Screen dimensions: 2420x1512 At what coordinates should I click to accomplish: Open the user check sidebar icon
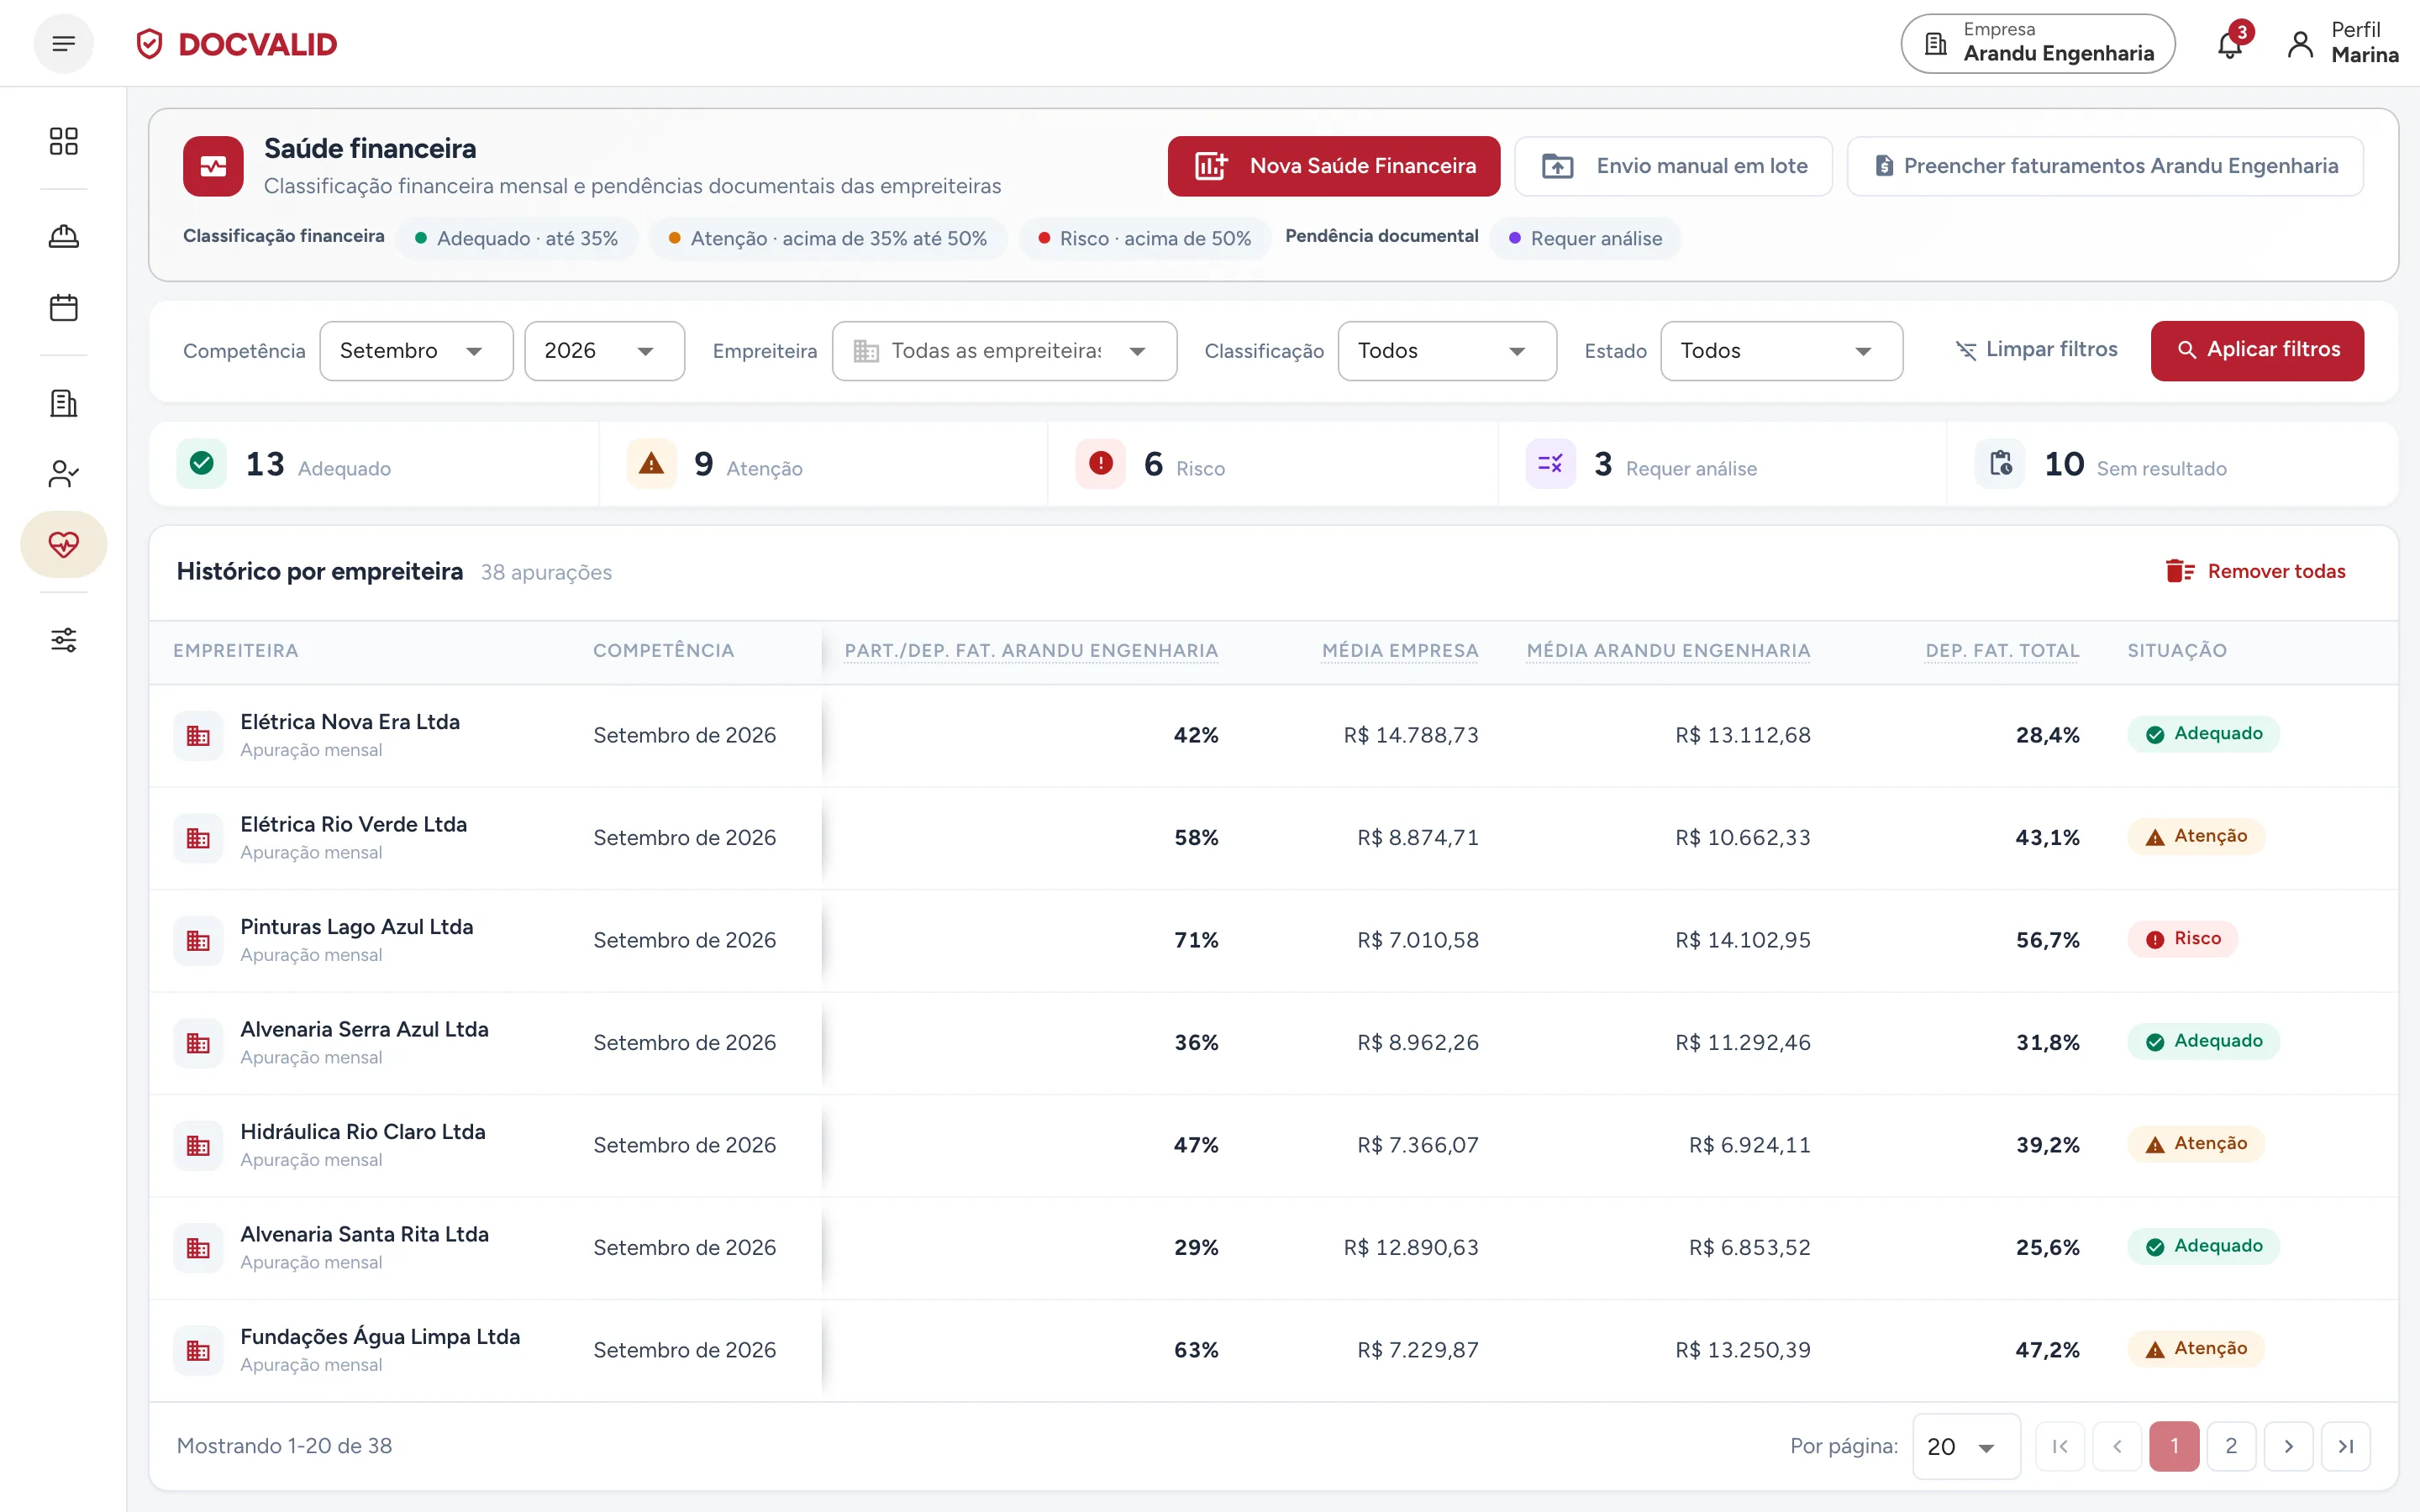pos(64,474)
